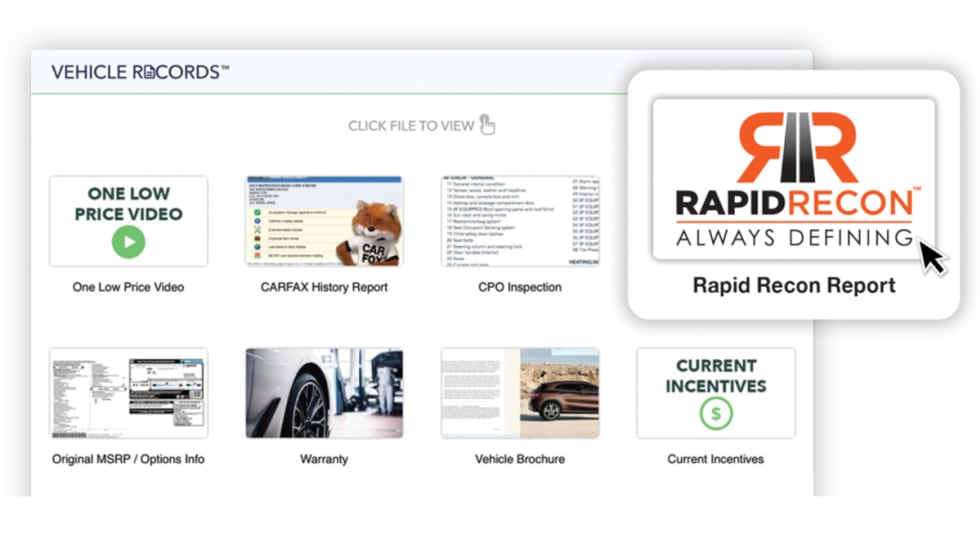This screenshot has width=980, height=552.
Task: Click the green dollar sign icon
Action: 716,414
